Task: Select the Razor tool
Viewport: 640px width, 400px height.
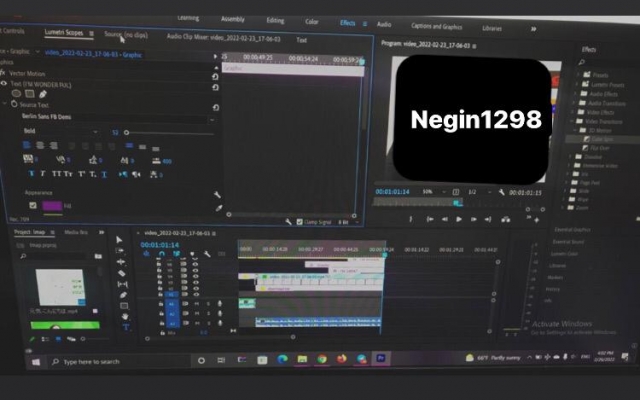Action: [x=122, y=273]
